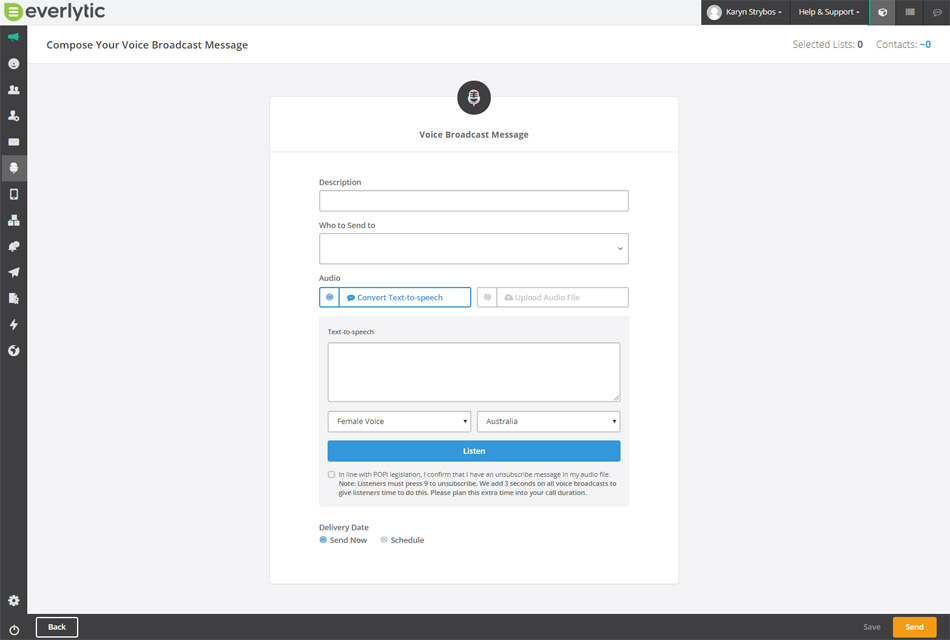
Task: Open the contacts group icon in sidebar
Action: [13, 89]
